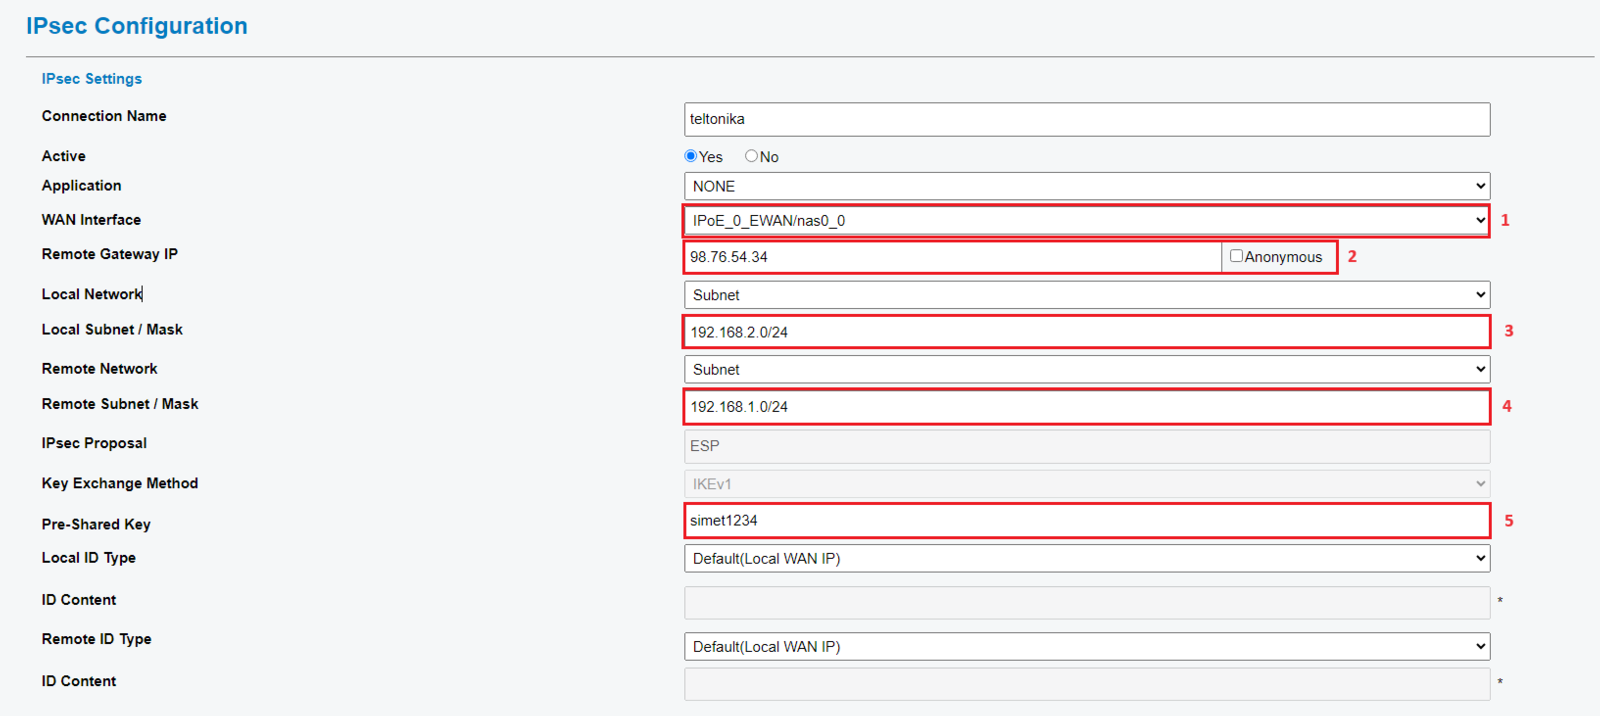Open the WAN Interface dropdown

coord(1086,220)
